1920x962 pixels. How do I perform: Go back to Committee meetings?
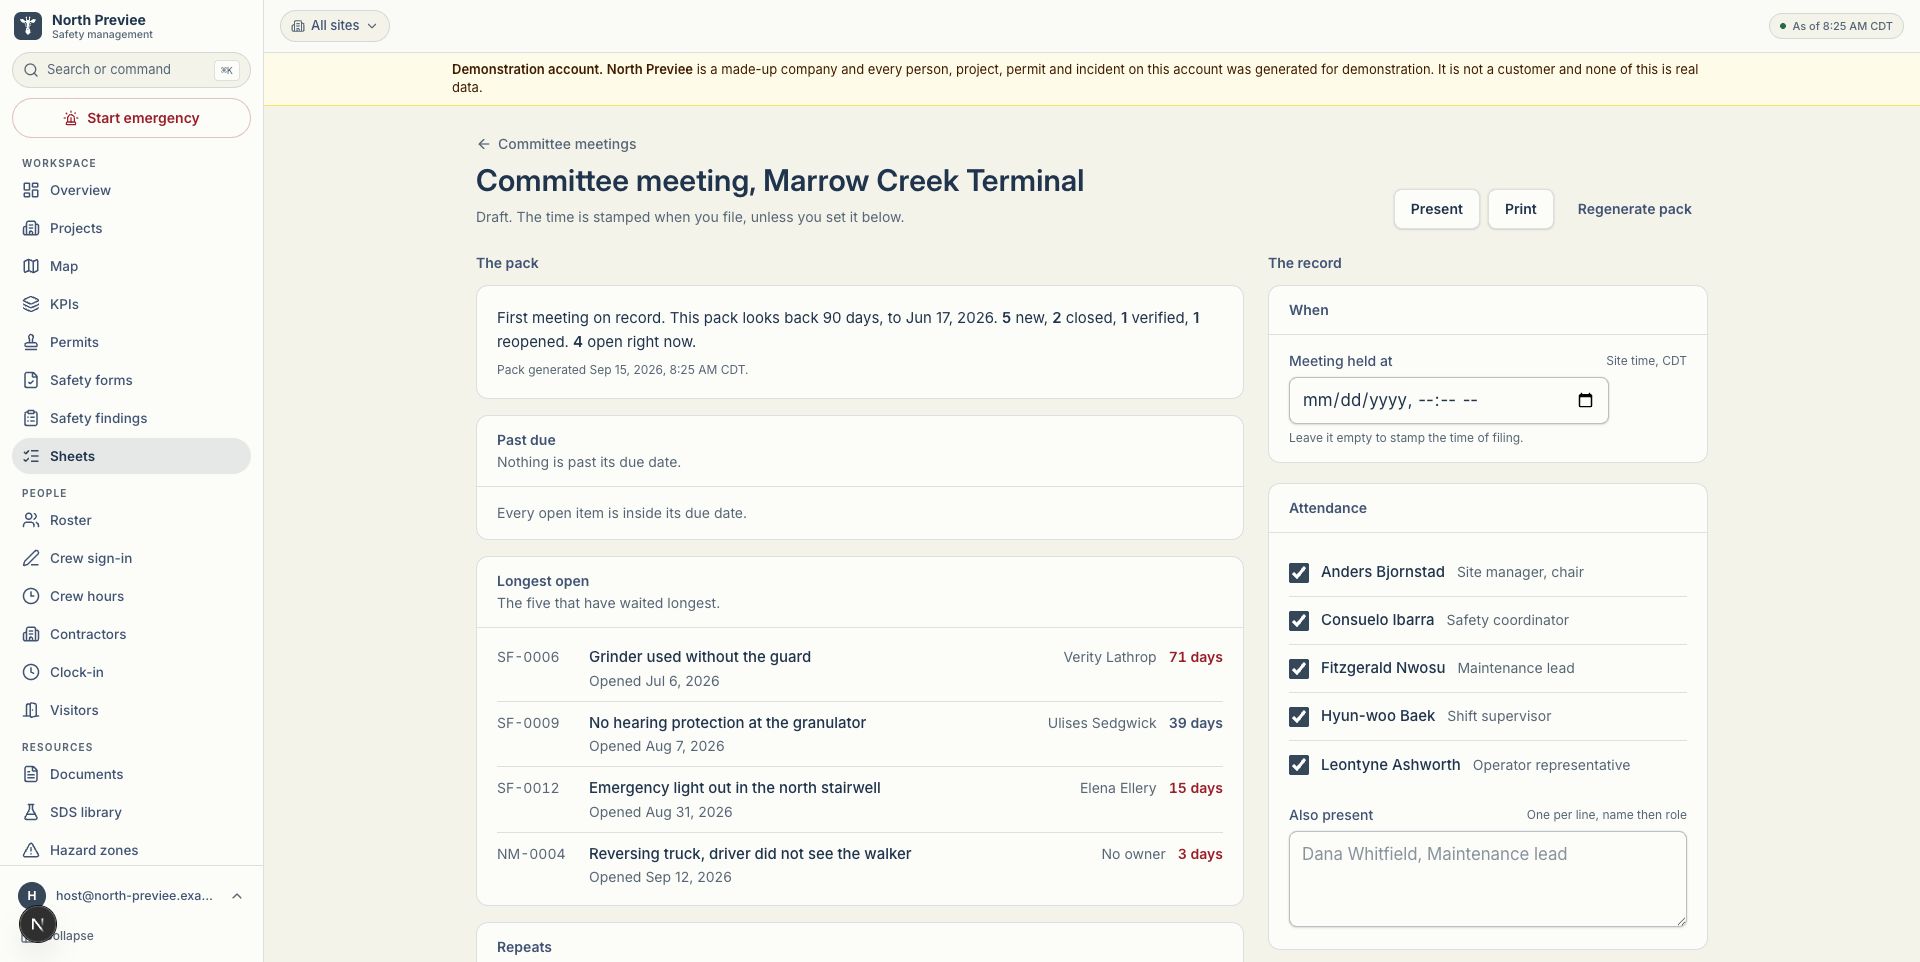556,144
